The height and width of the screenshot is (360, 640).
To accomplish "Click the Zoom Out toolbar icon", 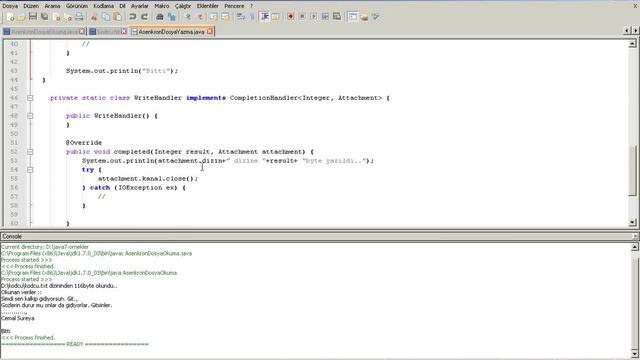I will [200, 17].
